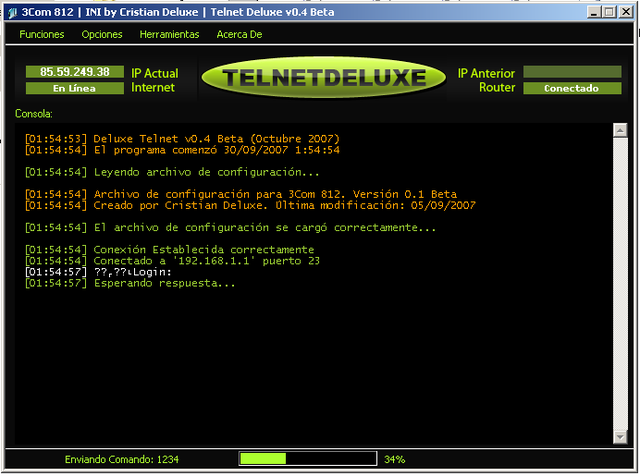Click the white 'Login:' console line

tap(98, 272)
